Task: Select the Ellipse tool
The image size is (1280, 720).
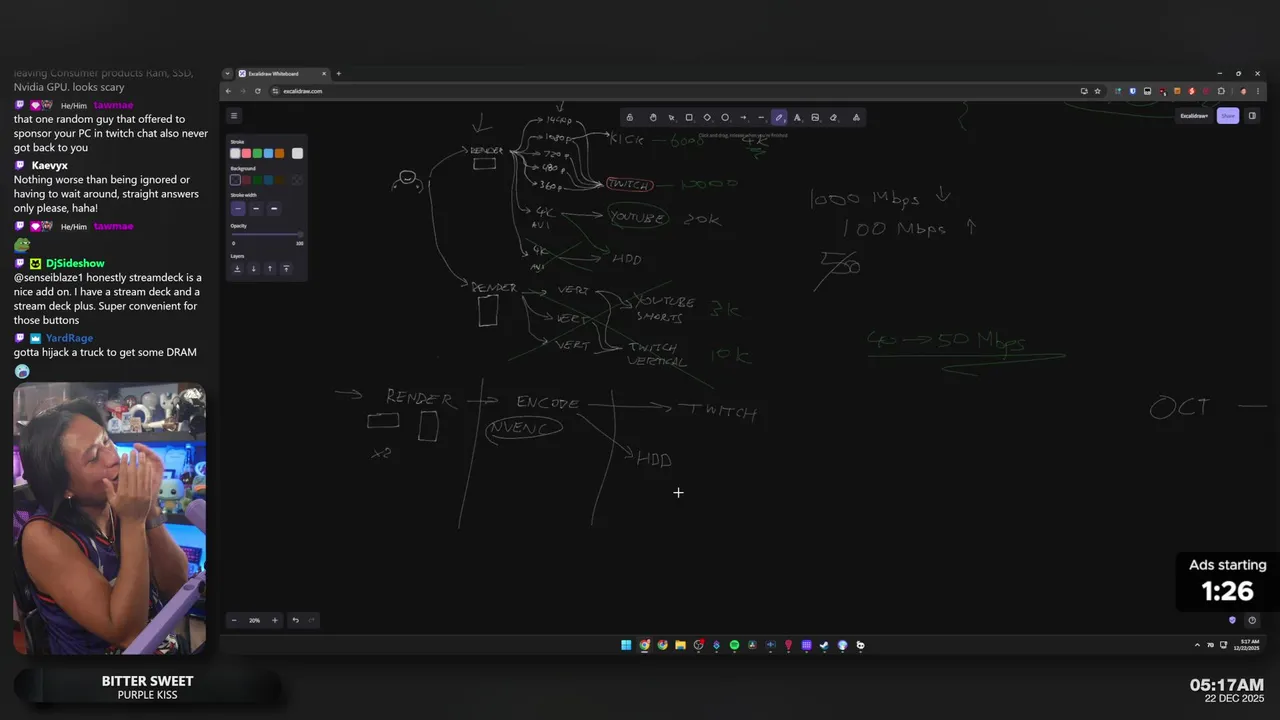Action: pos(725,117)
